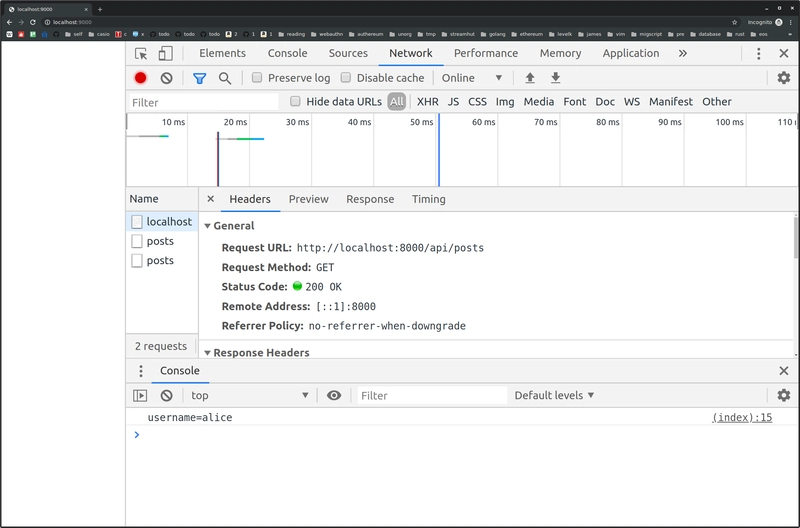Viewport: 800px width, 528px height.
Task: Open Chrome three-dot menu
Action: [790, 22]
